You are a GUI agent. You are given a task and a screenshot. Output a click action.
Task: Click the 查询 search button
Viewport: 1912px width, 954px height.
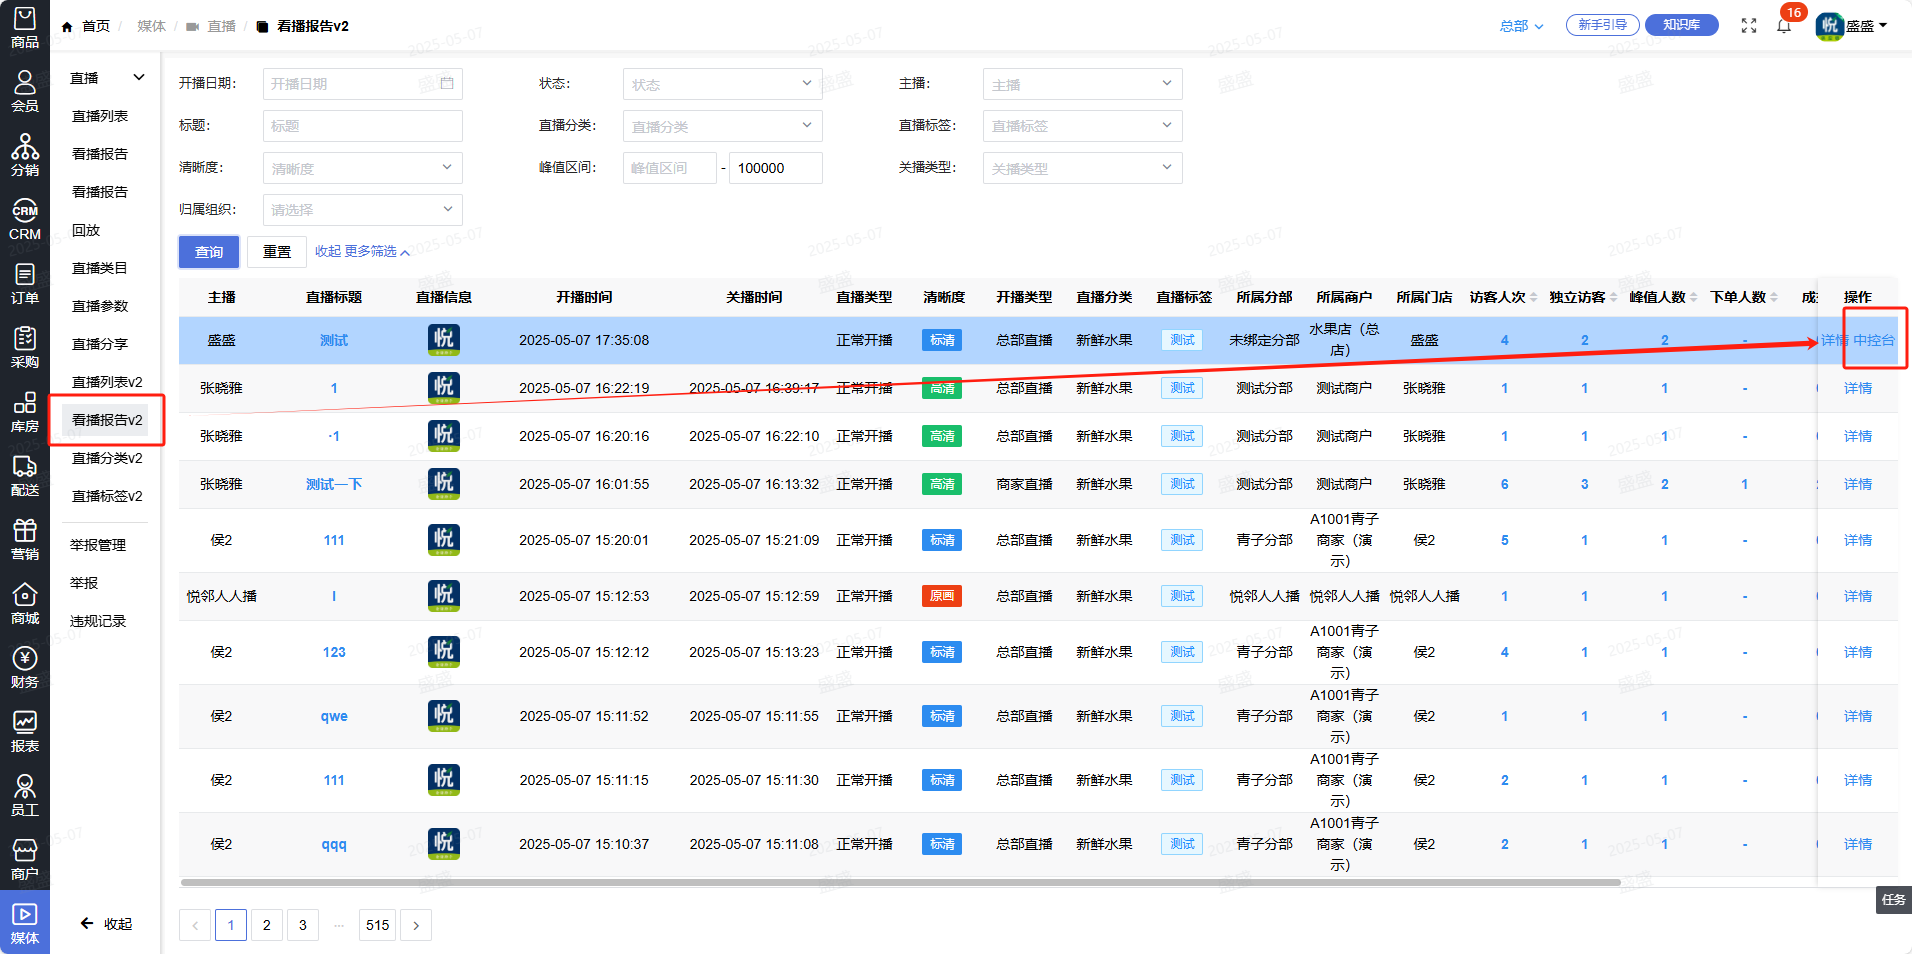(209, 252)
